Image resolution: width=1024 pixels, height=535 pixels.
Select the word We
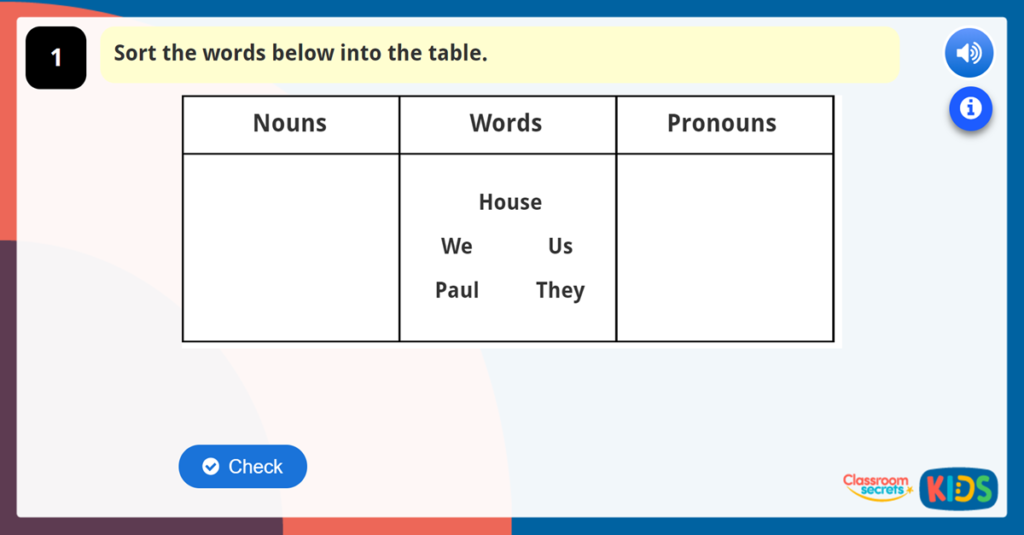click(456, 246)
